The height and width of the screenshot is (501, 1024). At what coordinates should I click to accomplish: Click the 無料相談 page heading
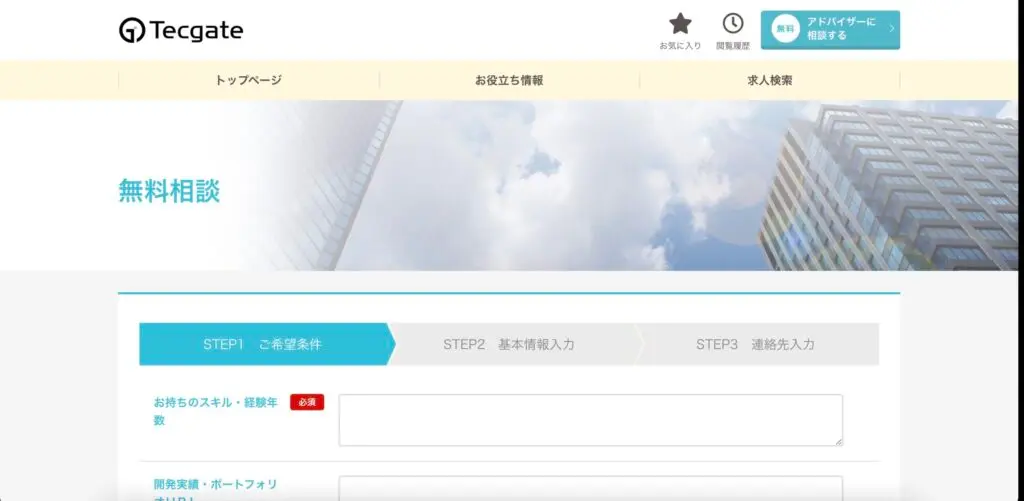[169, 191]
